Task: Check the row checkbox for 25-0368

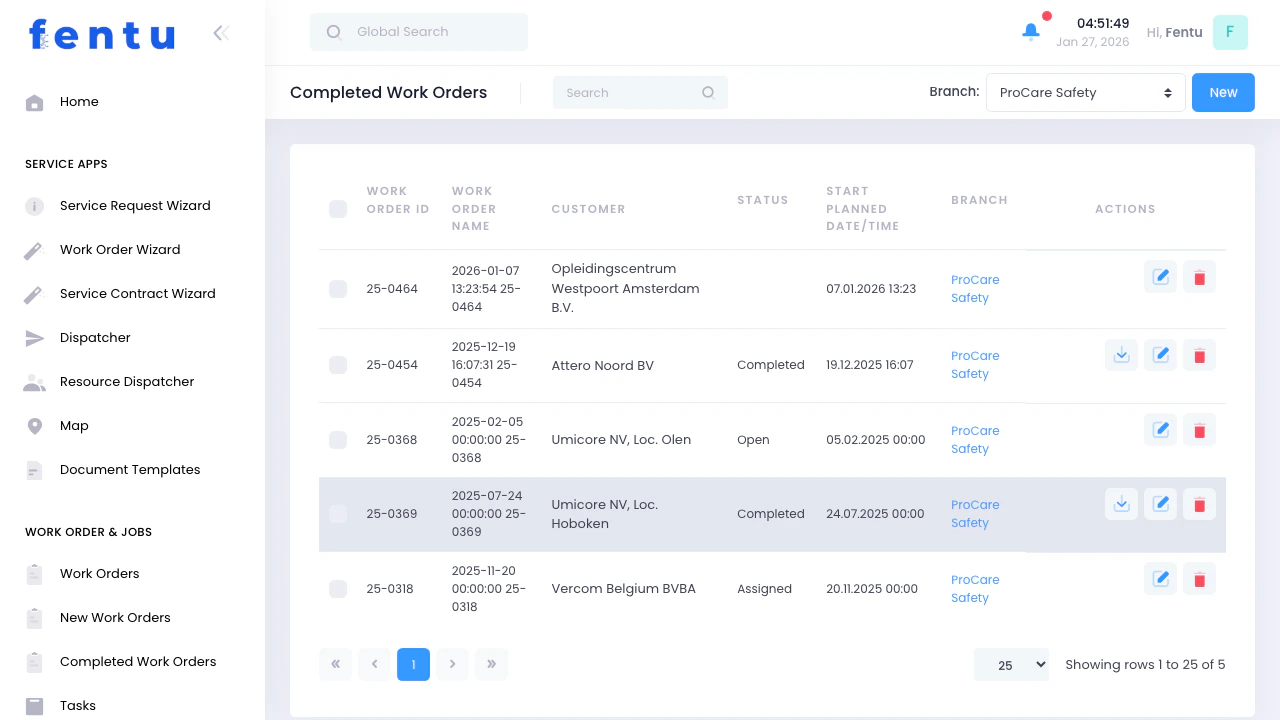Action: pyautogui.click(x=338, y=439)
